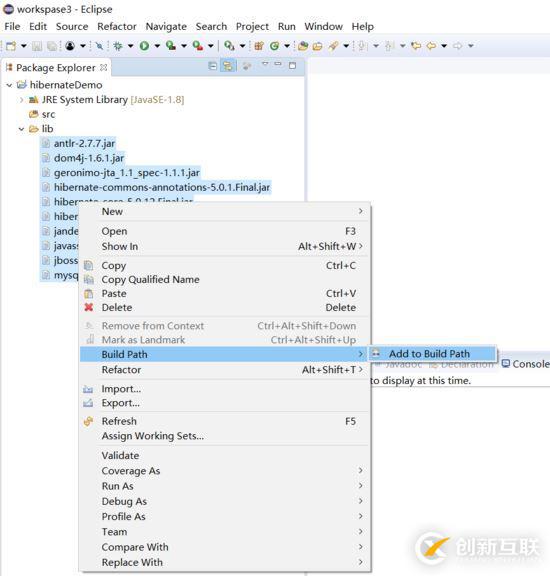The height and width of the screenshot is (576, 550).
Task: Open the Source menu
Action: point(72,26)
